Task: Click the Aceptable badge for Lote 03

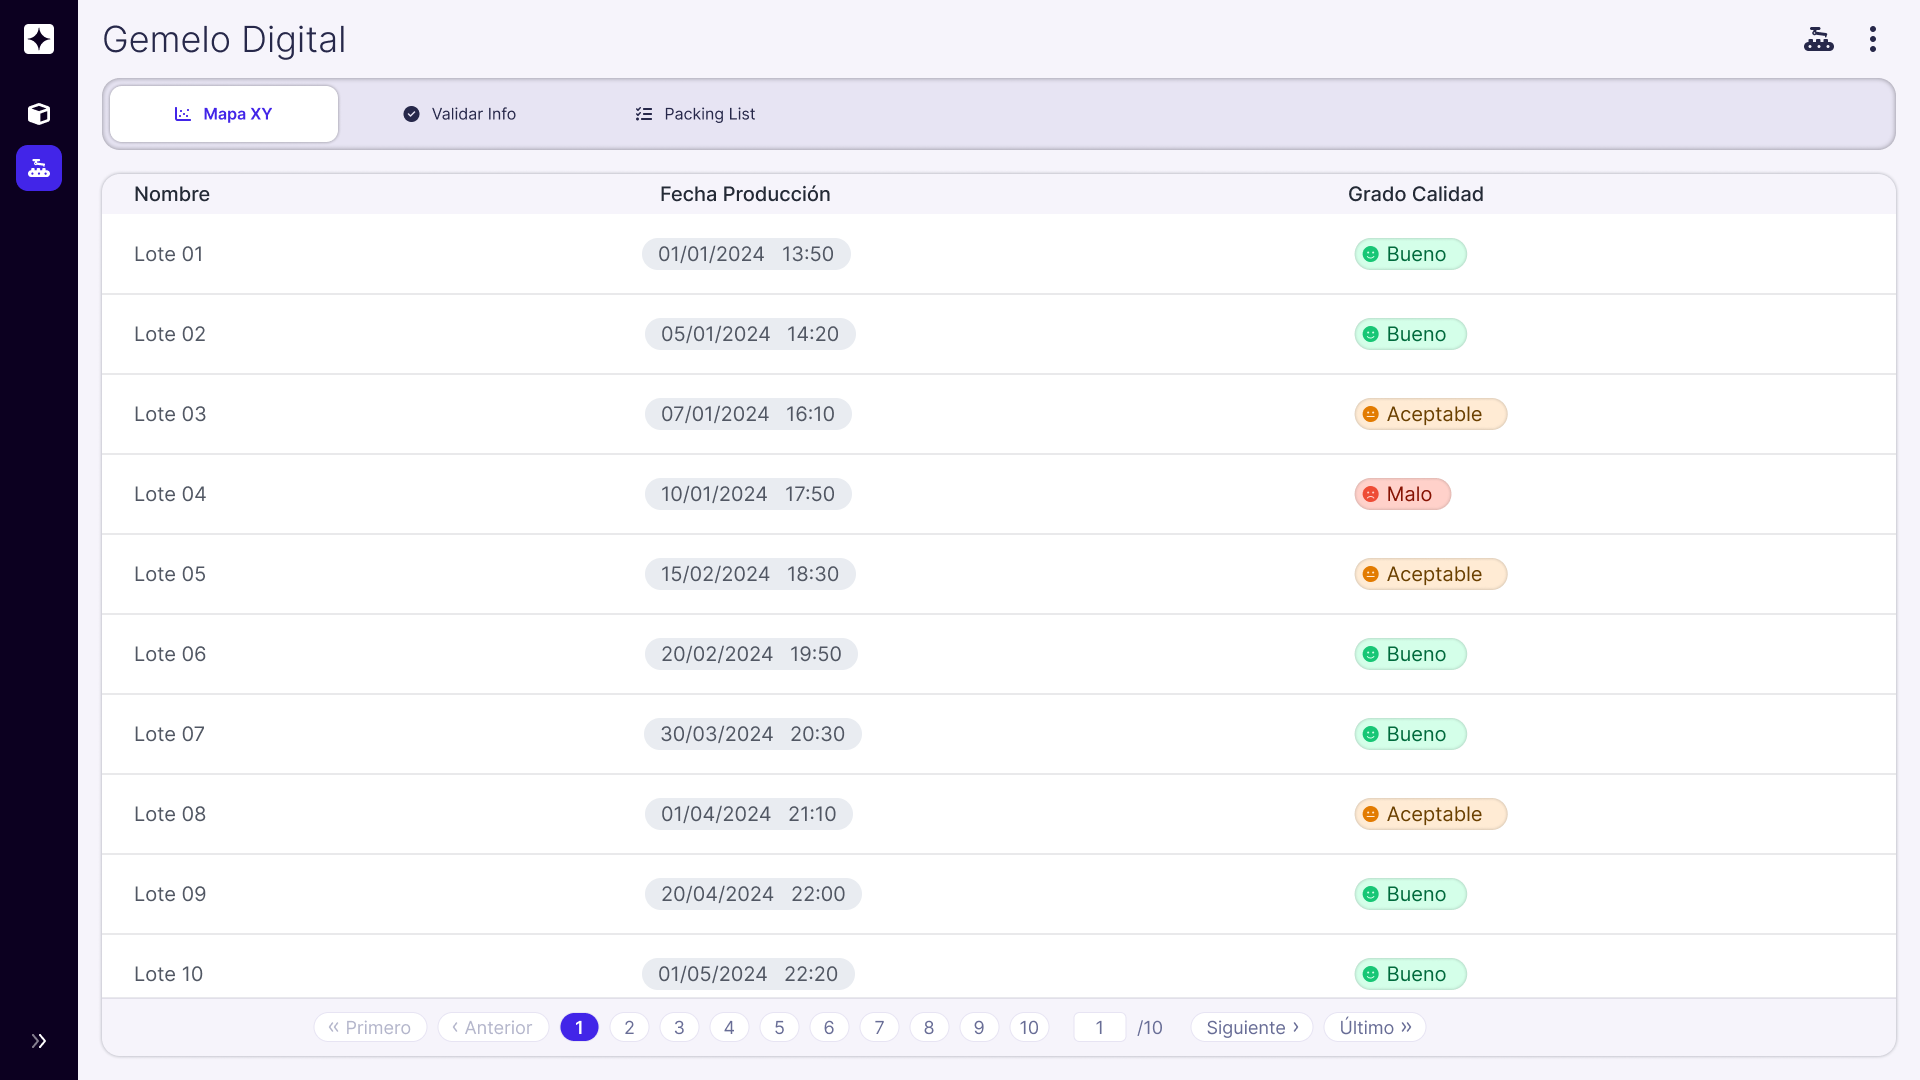Action: point(1430,414)
